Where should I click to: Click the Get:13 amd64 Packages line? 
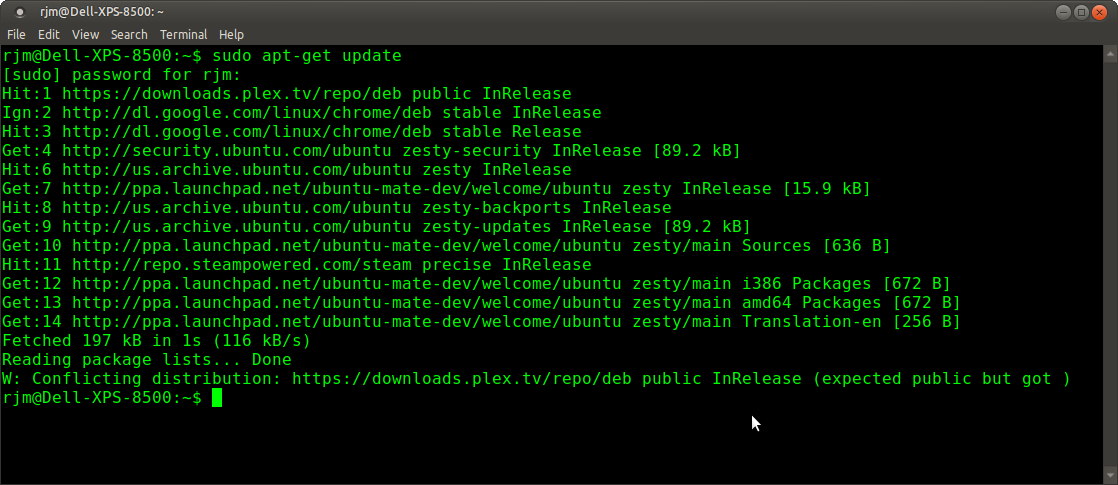(481, 303)
